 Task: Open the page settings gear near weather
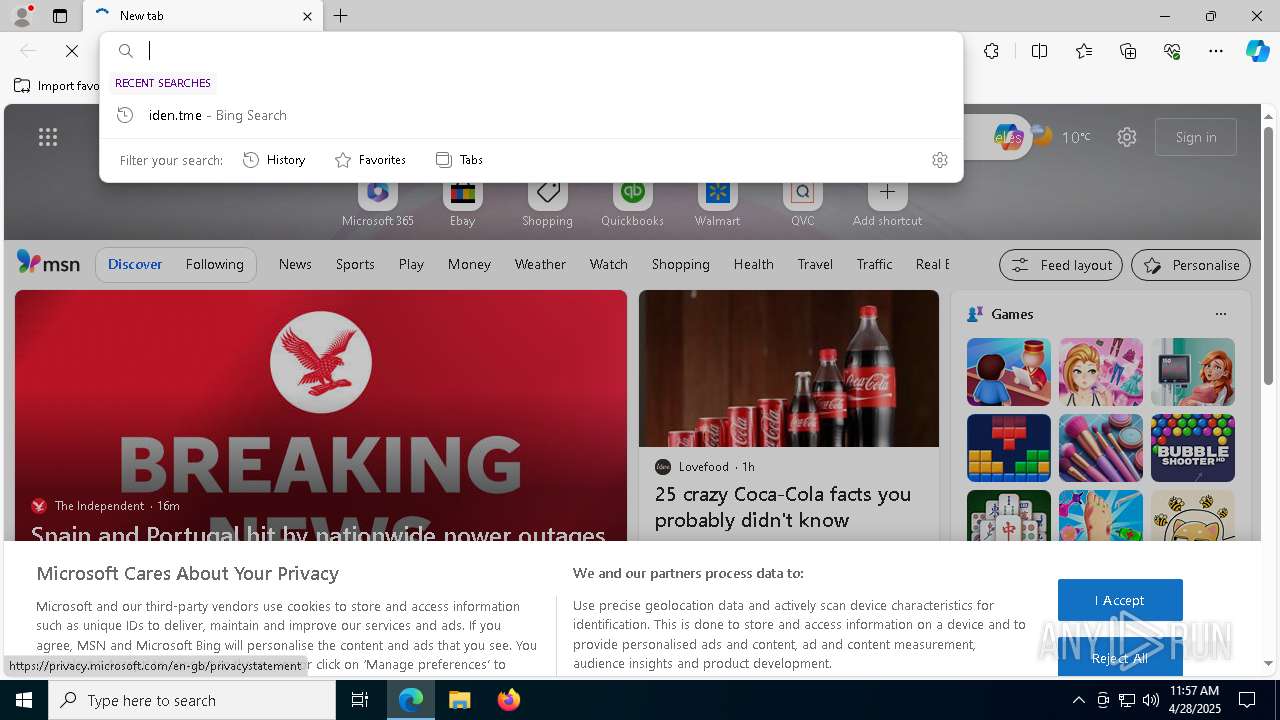(x=1127, y=137)
